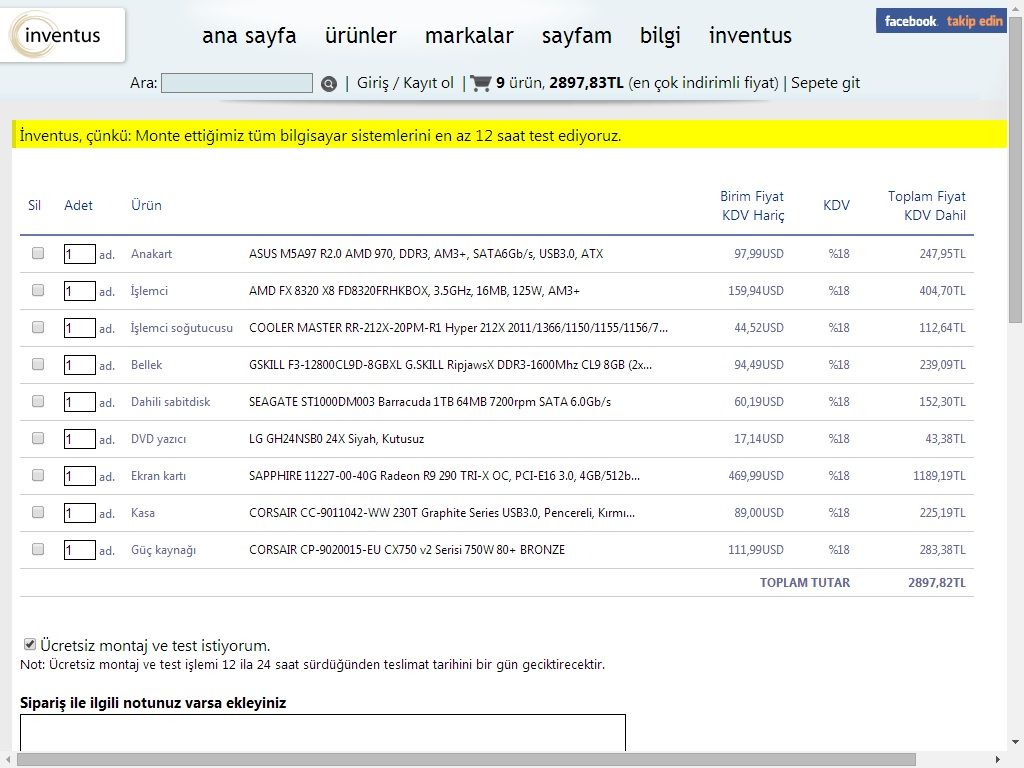This screenshot has height=768, width=1024.
Task: Check the delete box for İşlemci row
Action: [38, 290]
